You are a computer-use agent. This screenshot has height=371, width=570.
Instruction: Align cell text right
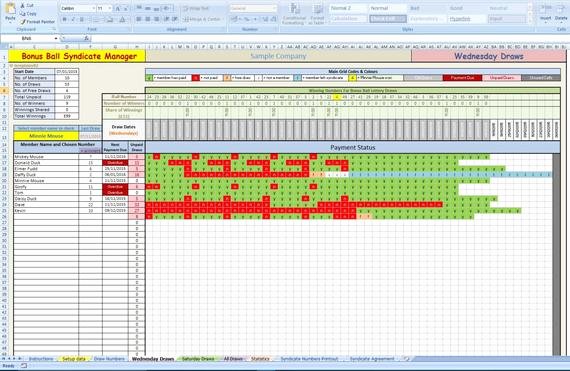[x=156, y=19]
